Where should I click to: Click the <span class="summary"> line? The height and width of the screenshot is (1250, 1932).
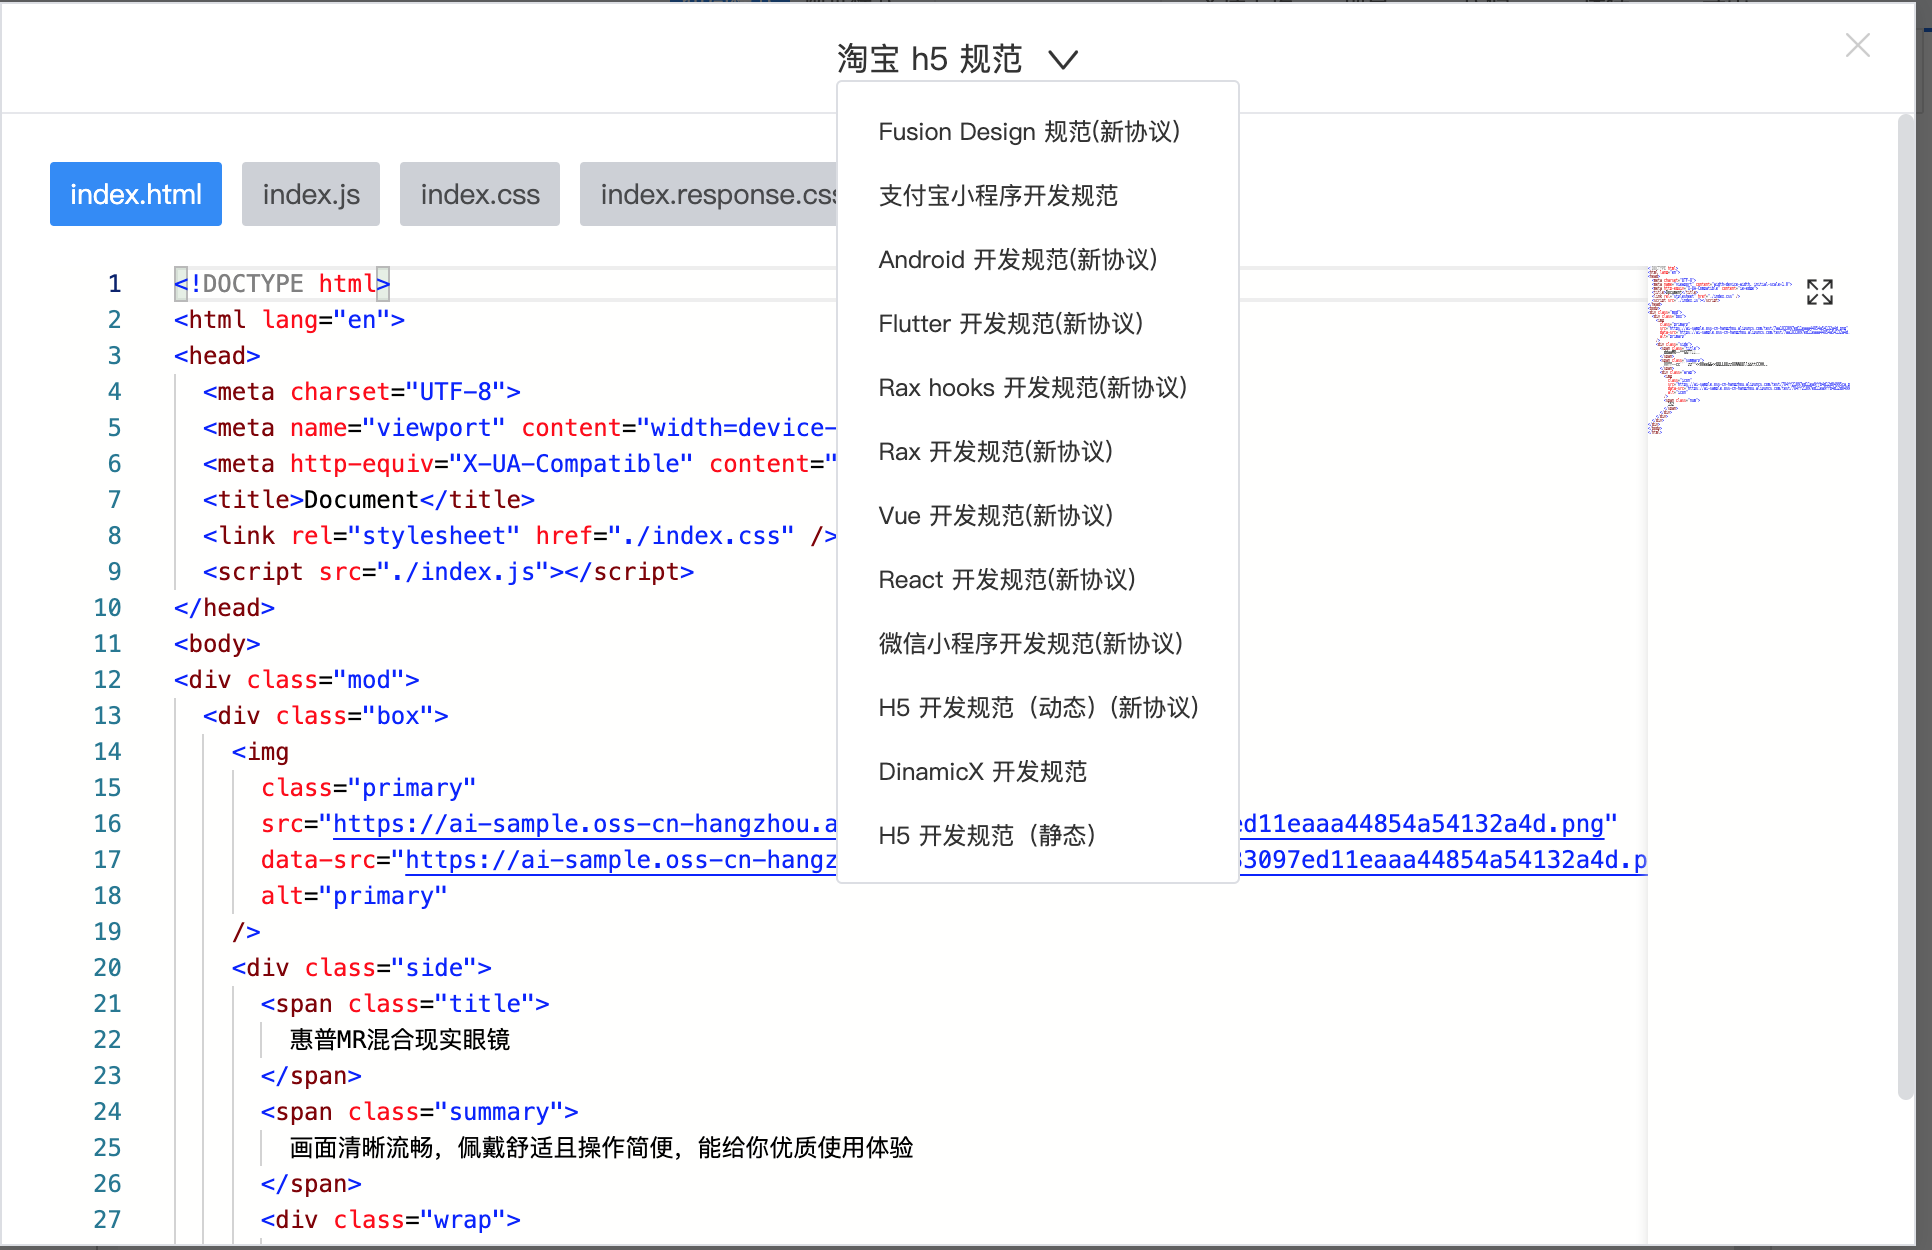420,1112
